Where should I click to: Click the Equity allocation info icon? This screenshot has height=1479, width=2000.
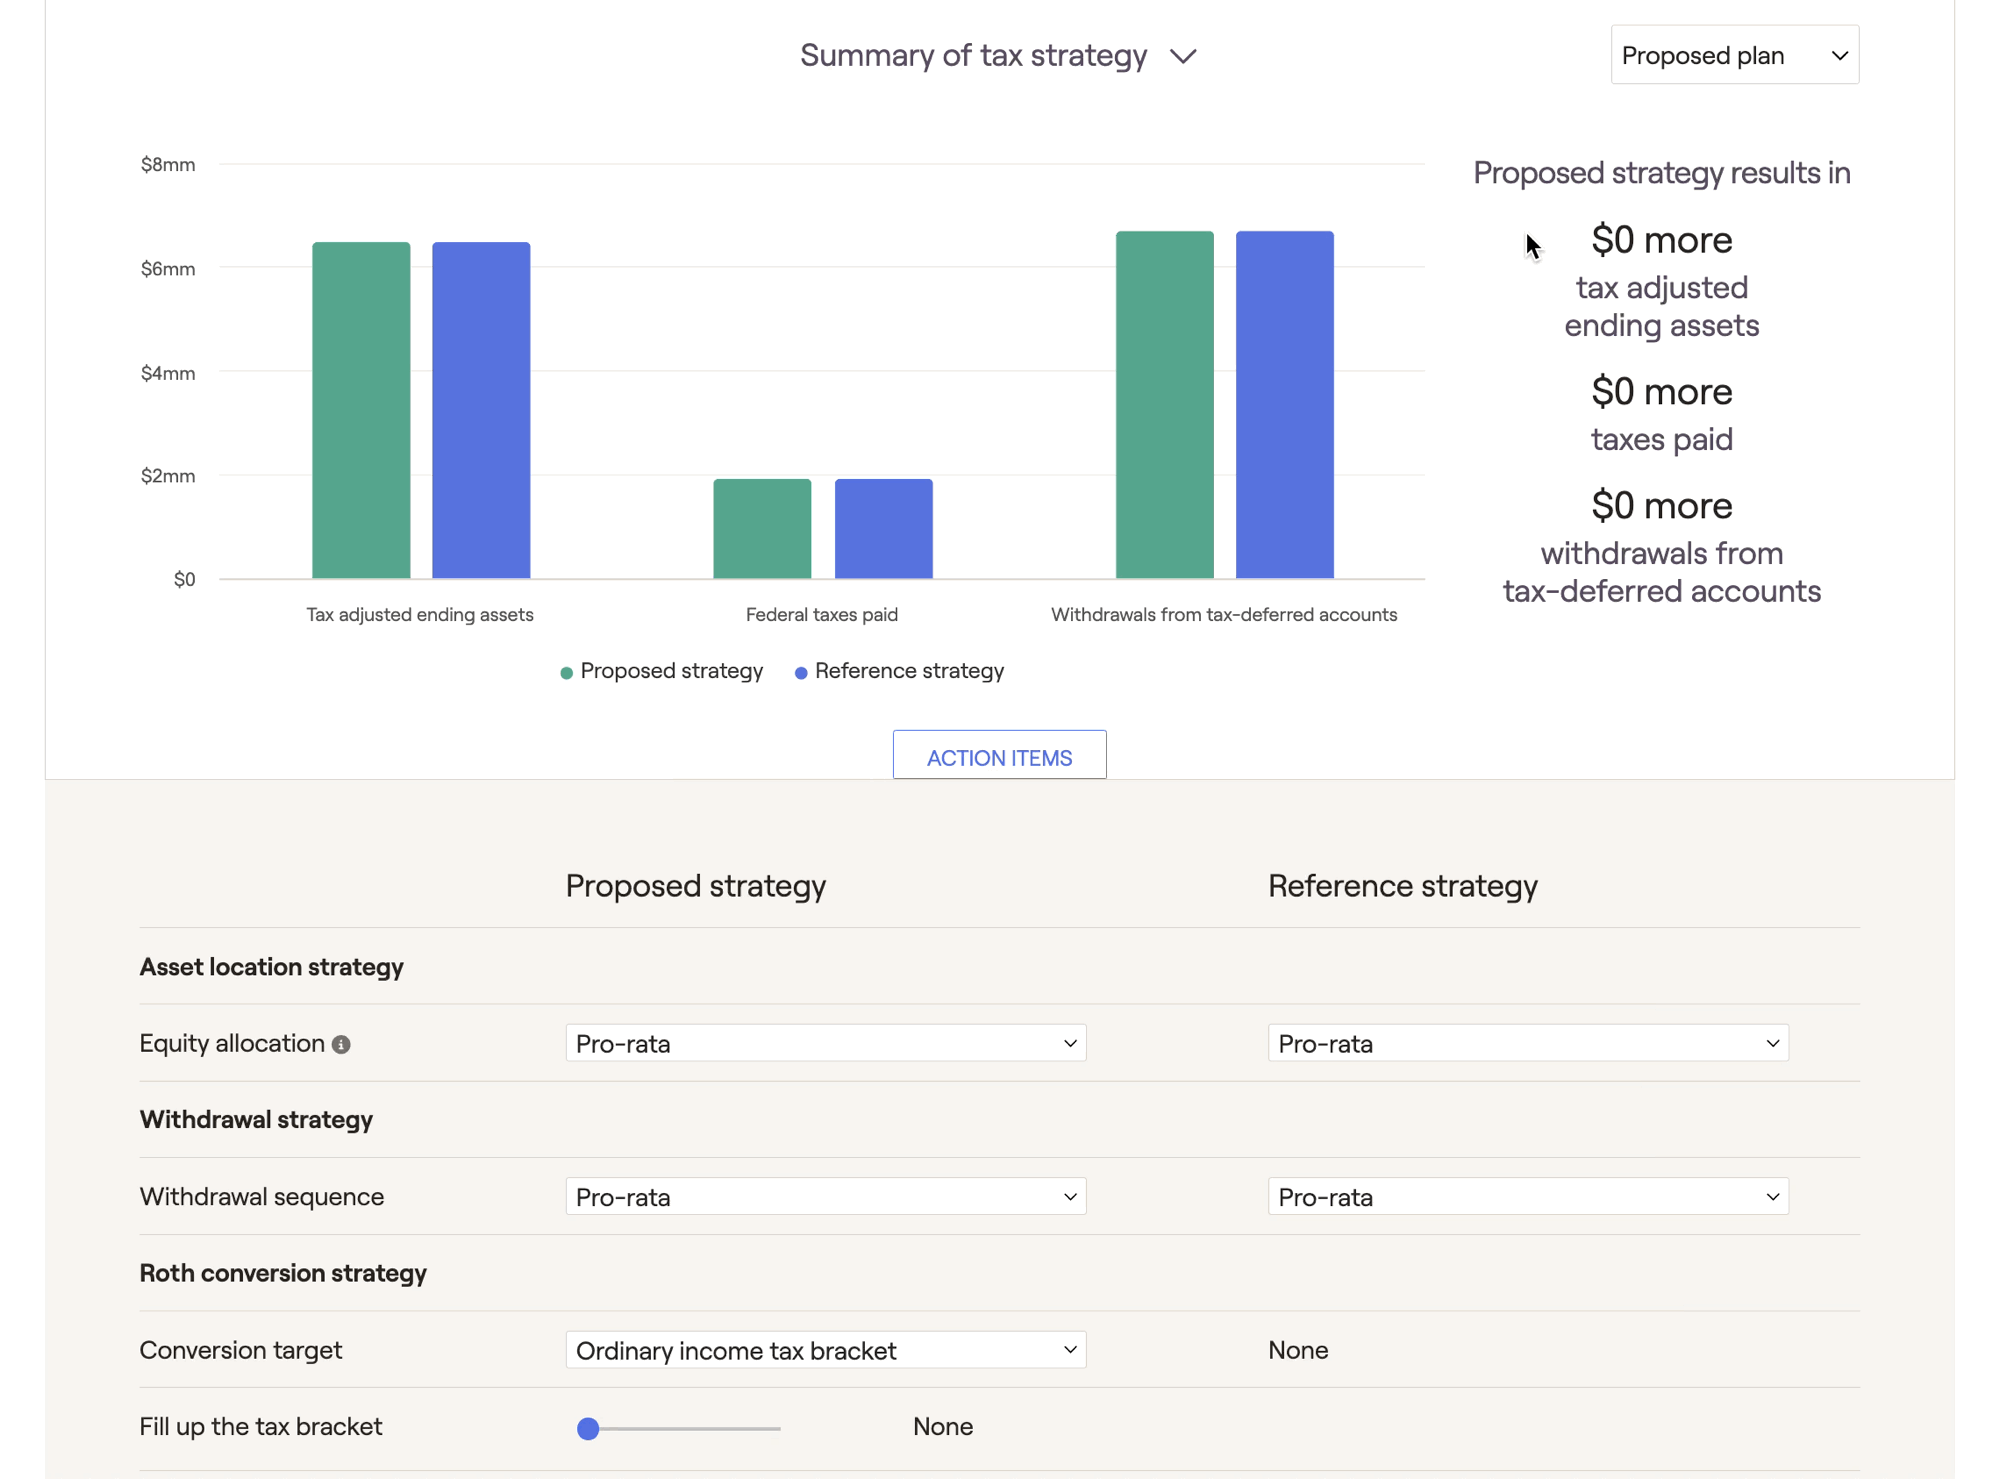(341, 1044)
